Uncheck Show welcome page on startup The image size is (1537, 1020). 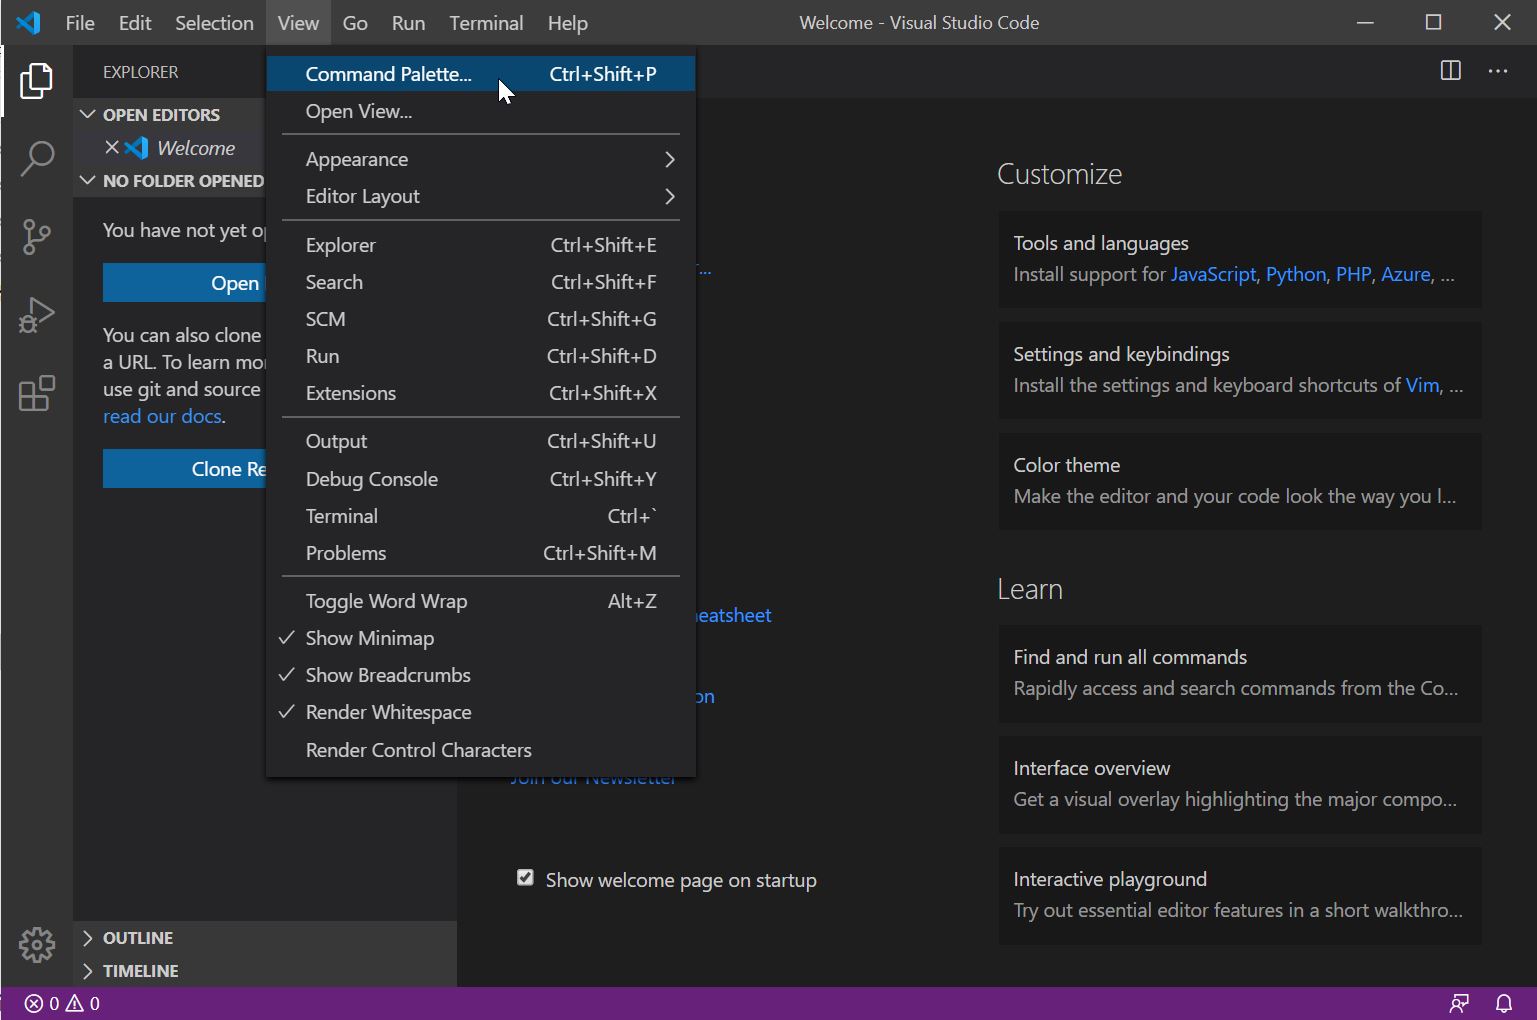(525, 878)
